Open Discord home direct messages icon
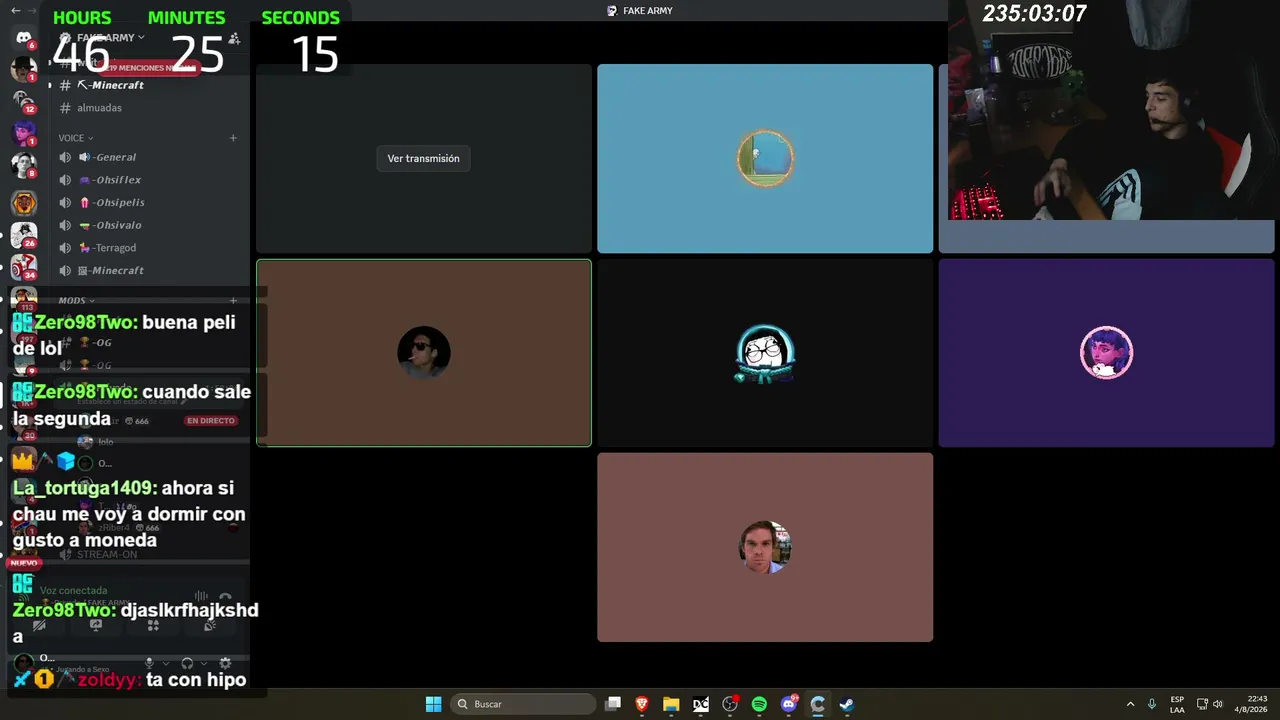 pyautogui.click(x=24, y=38)
